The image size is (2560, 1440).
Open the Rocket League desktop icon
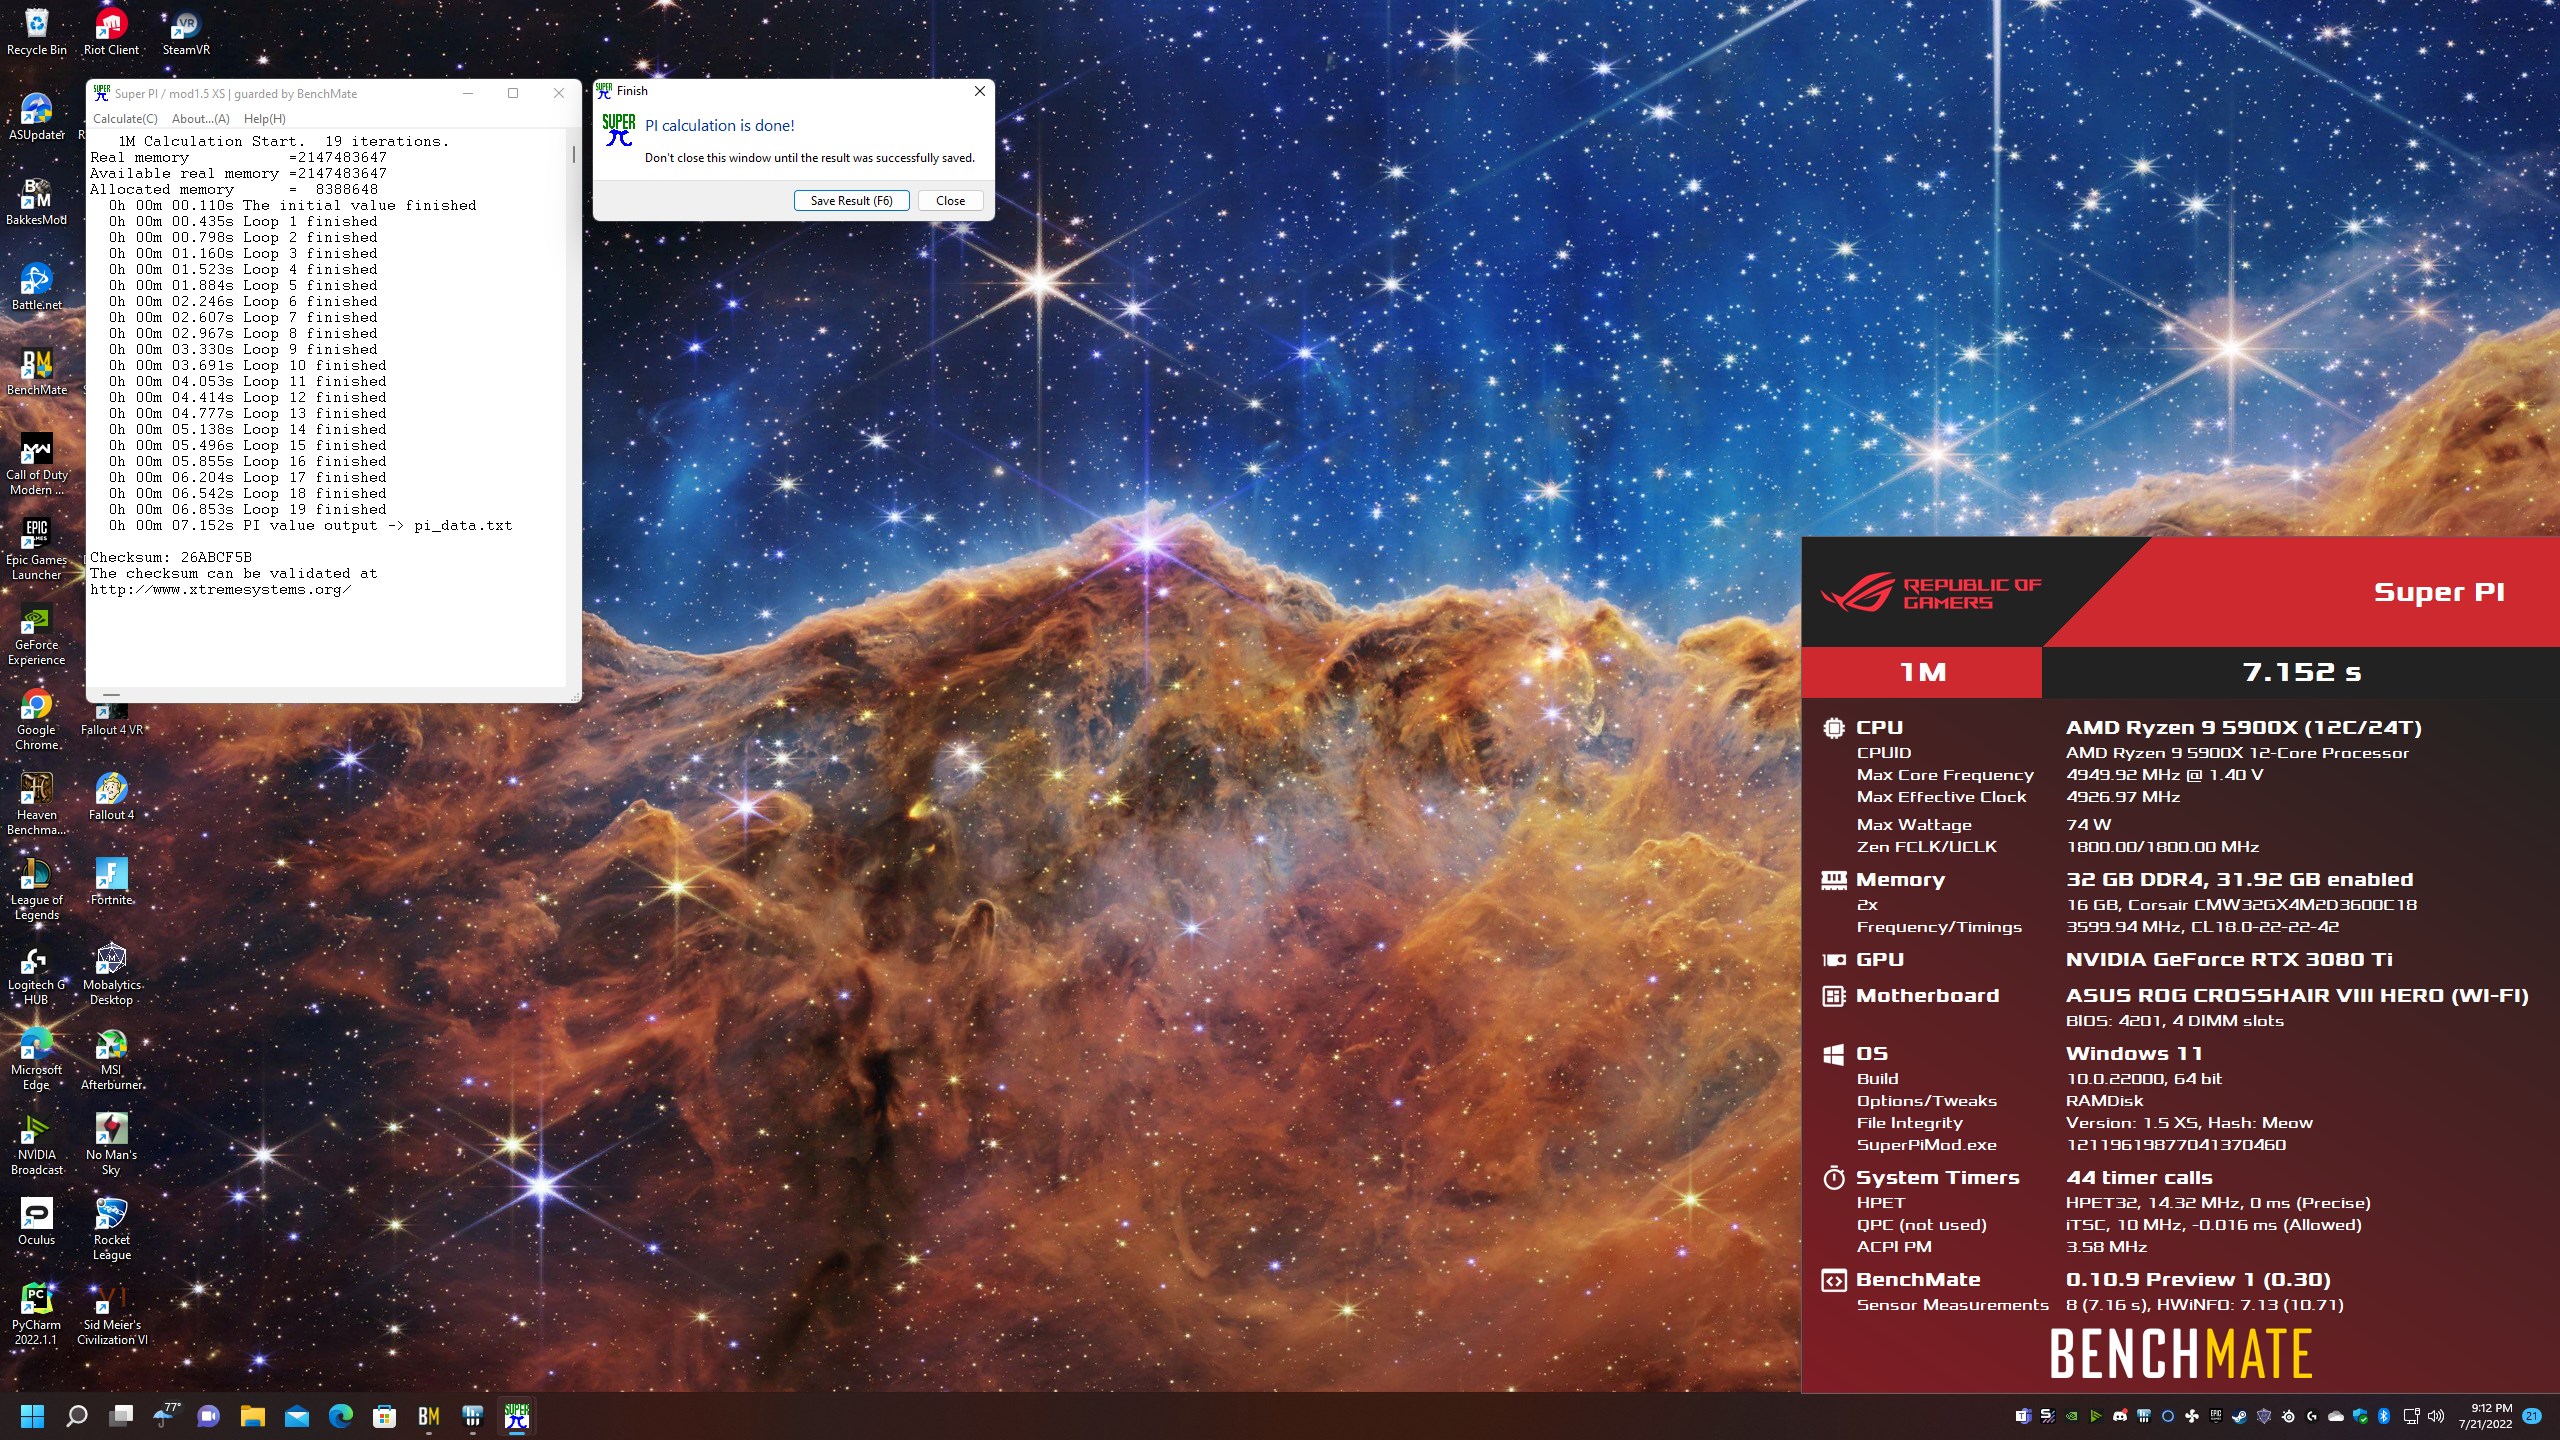(111, 1229)
